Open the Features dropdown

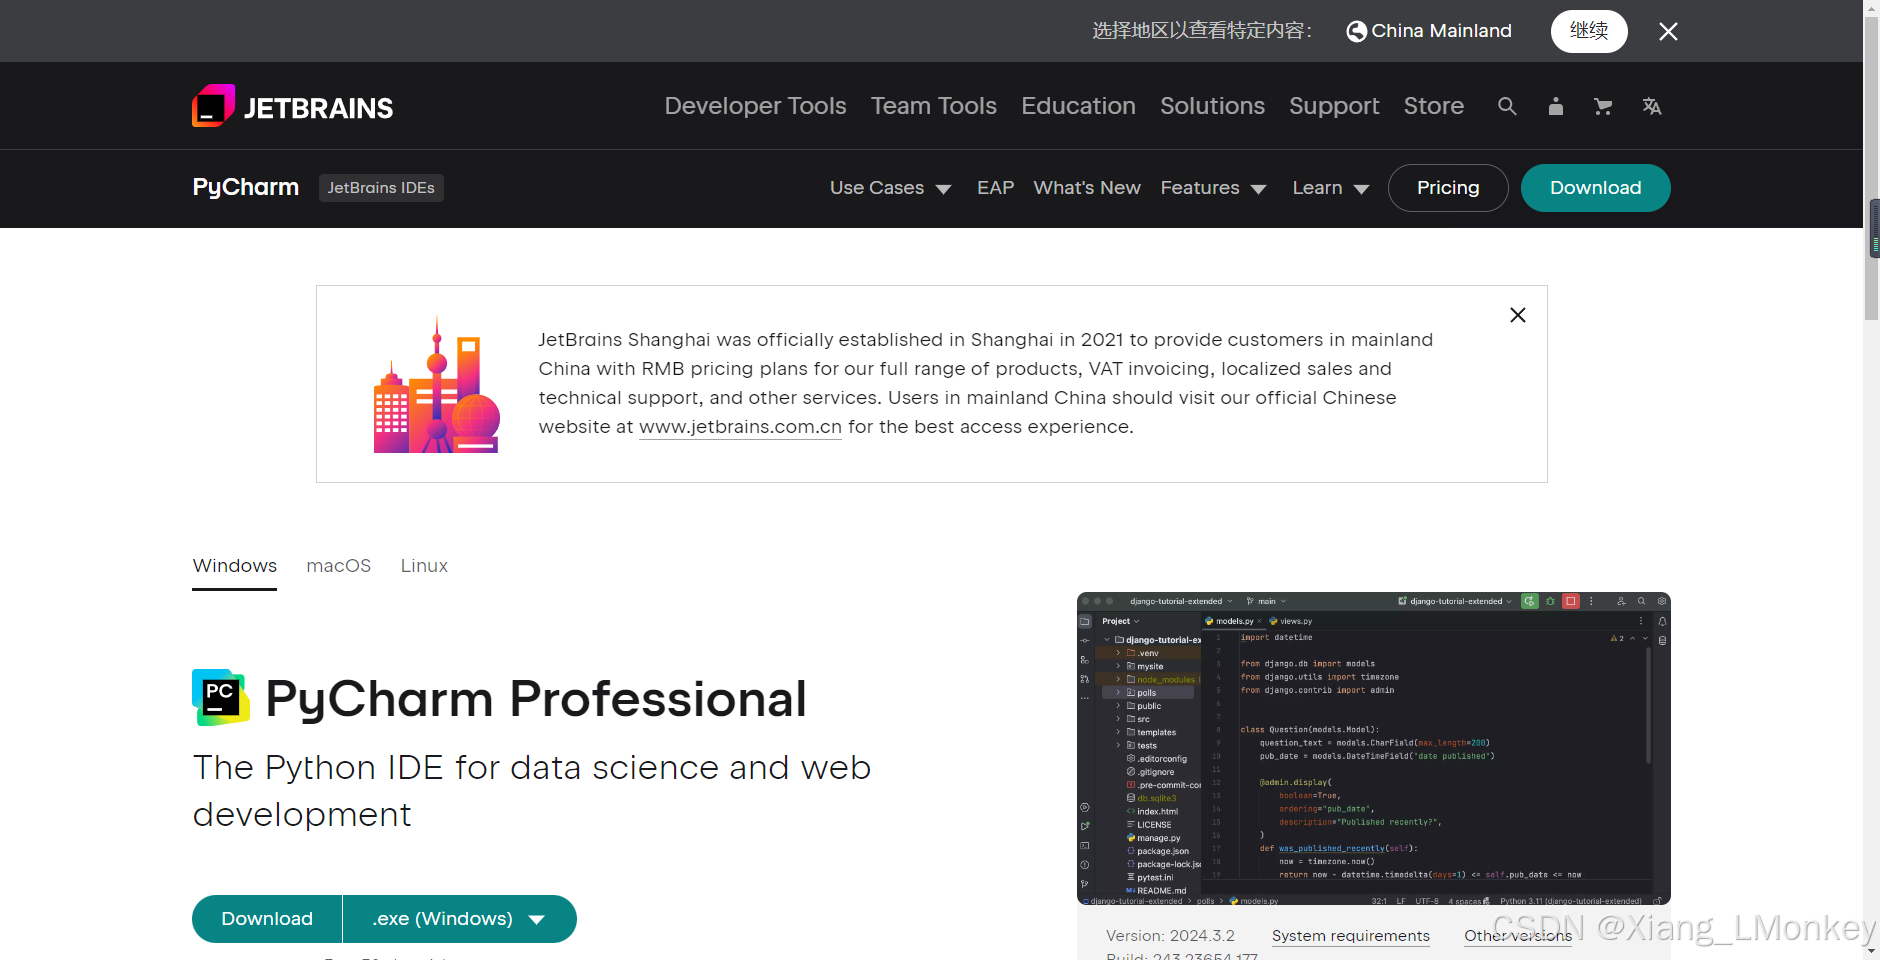[1213, 188]
